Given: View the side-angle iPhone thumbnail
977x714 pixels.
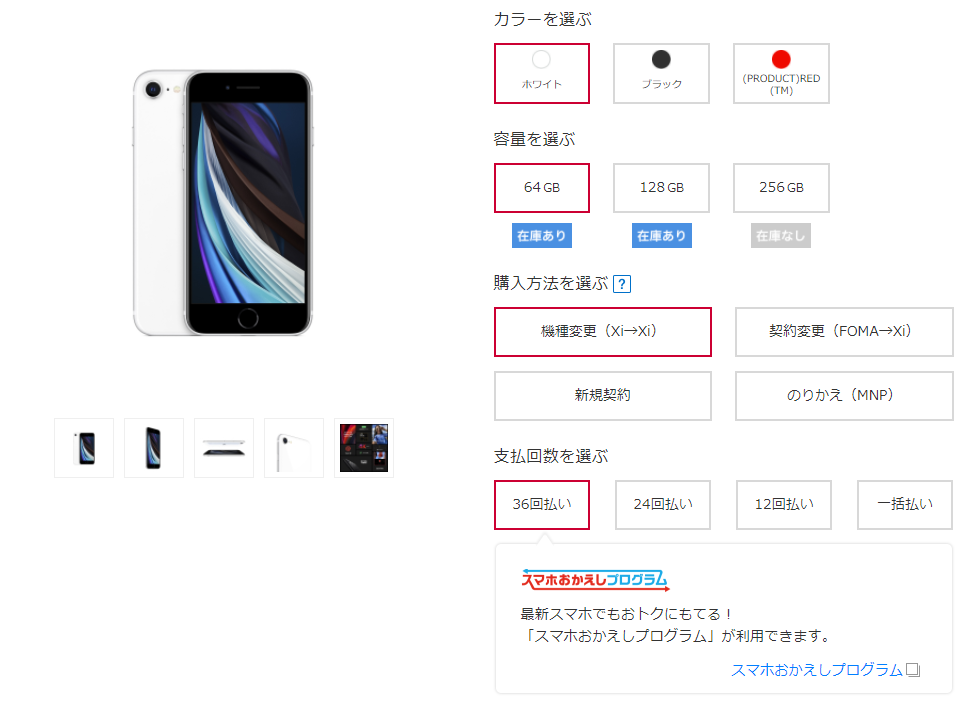Looking at the screenshot, I should point(154,448).
